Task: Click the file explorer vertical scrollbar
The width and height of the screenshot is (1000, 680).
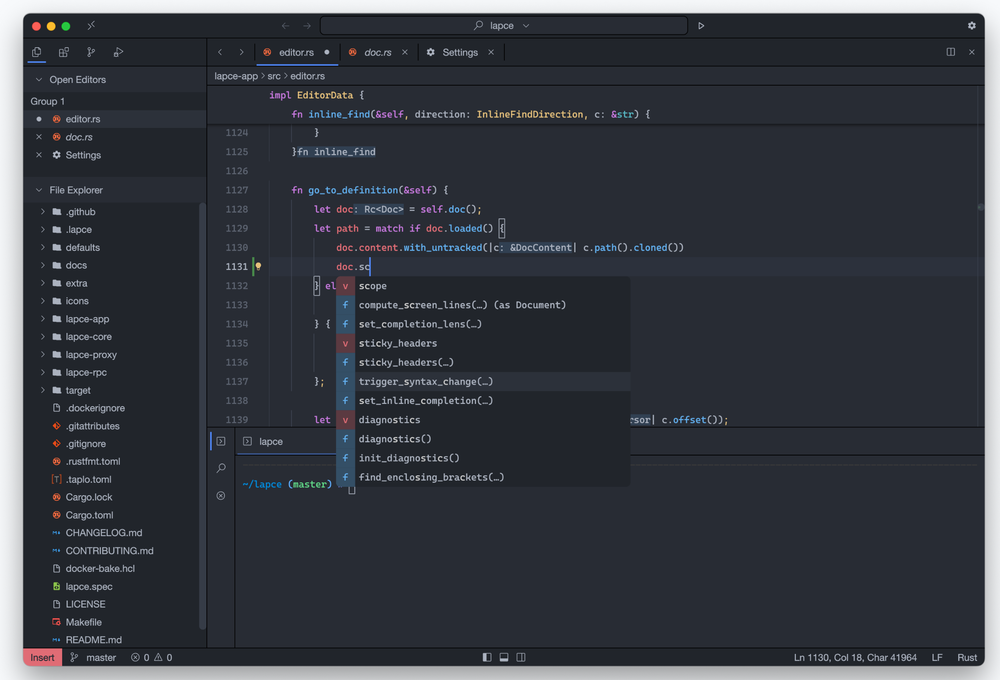Action: (202, 415)
